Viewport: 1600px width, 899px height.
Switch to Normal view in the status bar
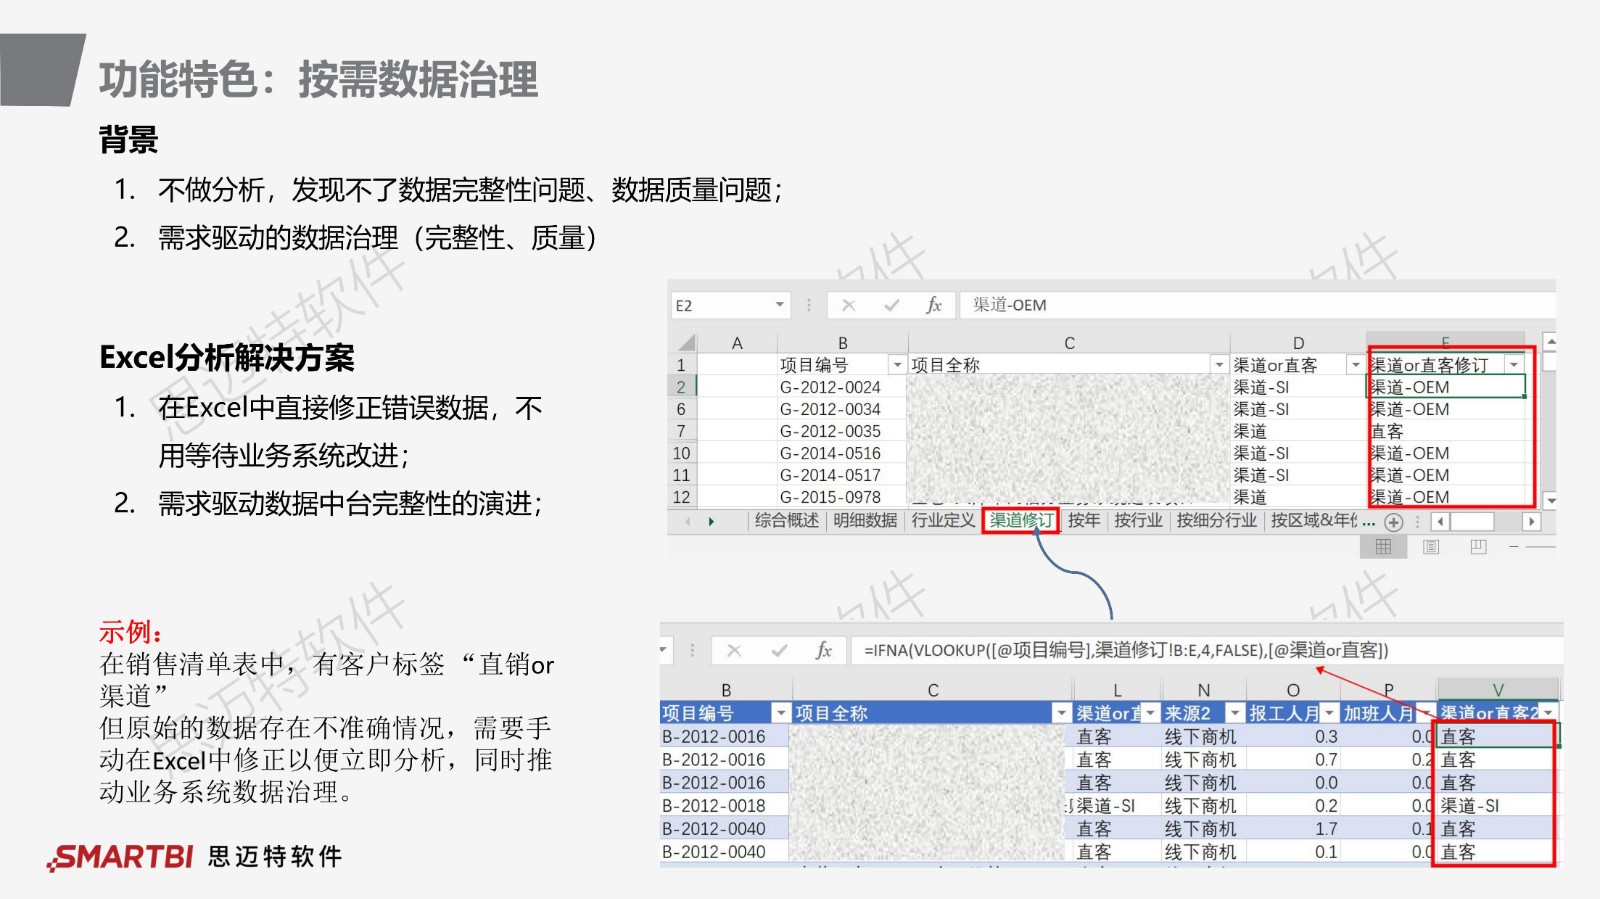pyautogui.click(x=1383, y=547)
